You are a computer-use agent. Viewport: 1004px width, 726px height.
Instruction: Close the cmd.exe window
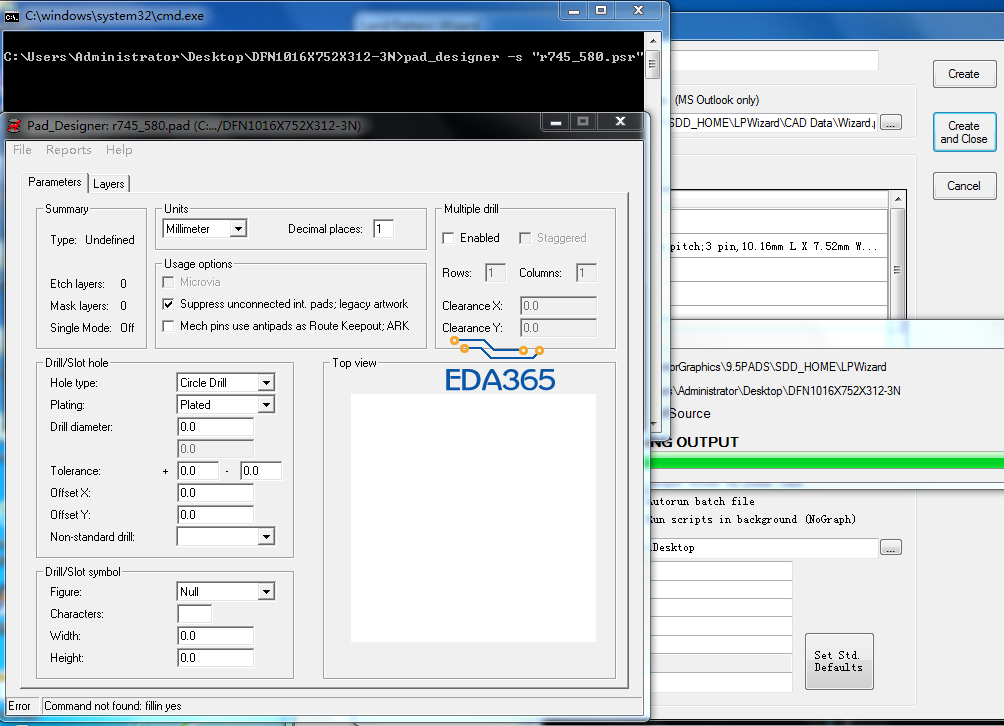click(x=638, y=10)
